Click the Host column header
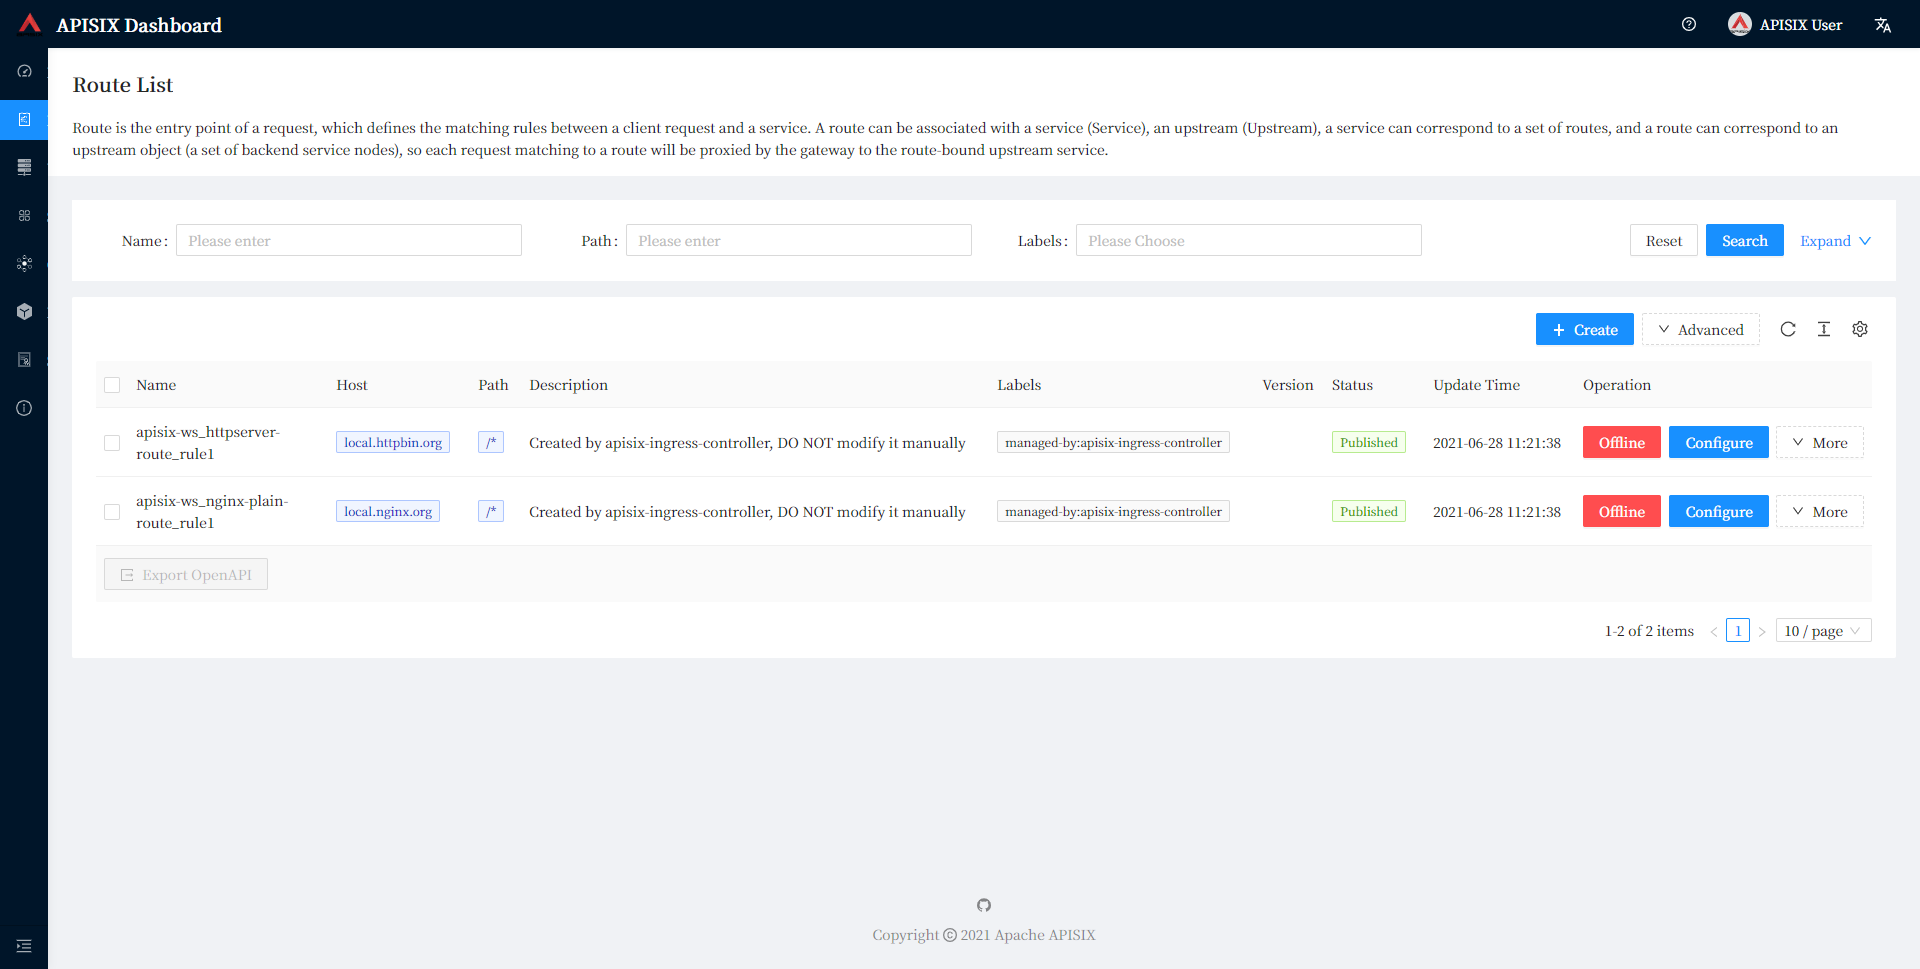 [x=352, y=385]
